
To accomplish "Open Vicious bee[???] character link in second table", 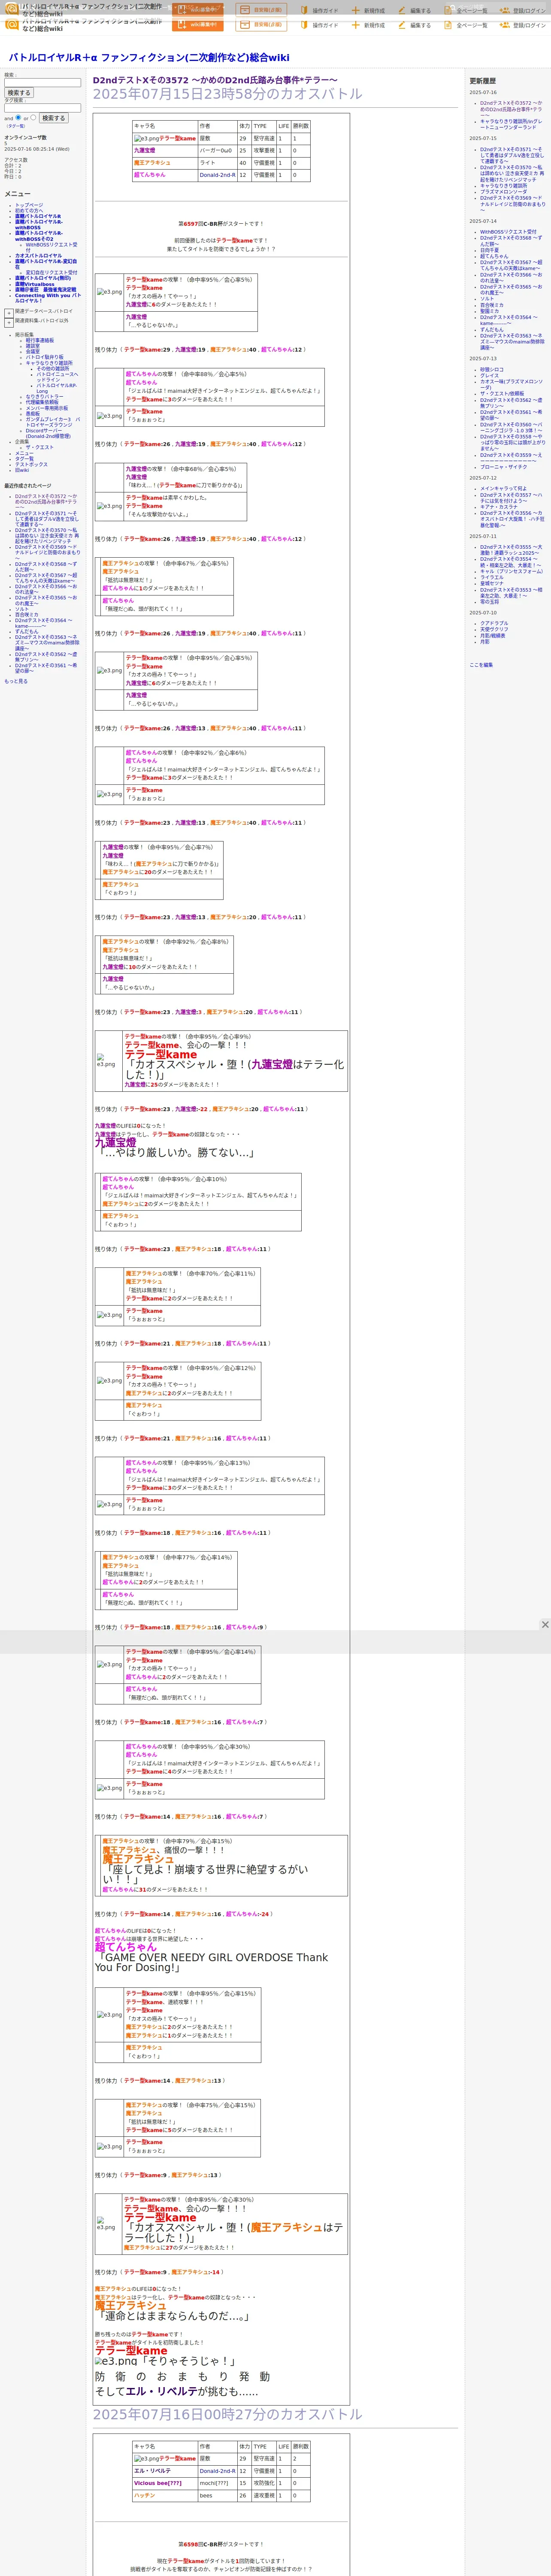I will (158, 2483).
